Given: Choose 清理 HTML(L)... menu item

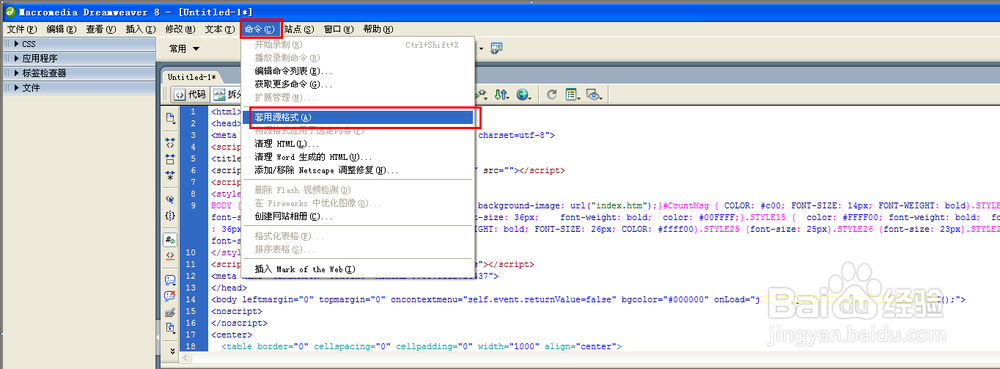Looking at the screenshot, I should (358, 144).
